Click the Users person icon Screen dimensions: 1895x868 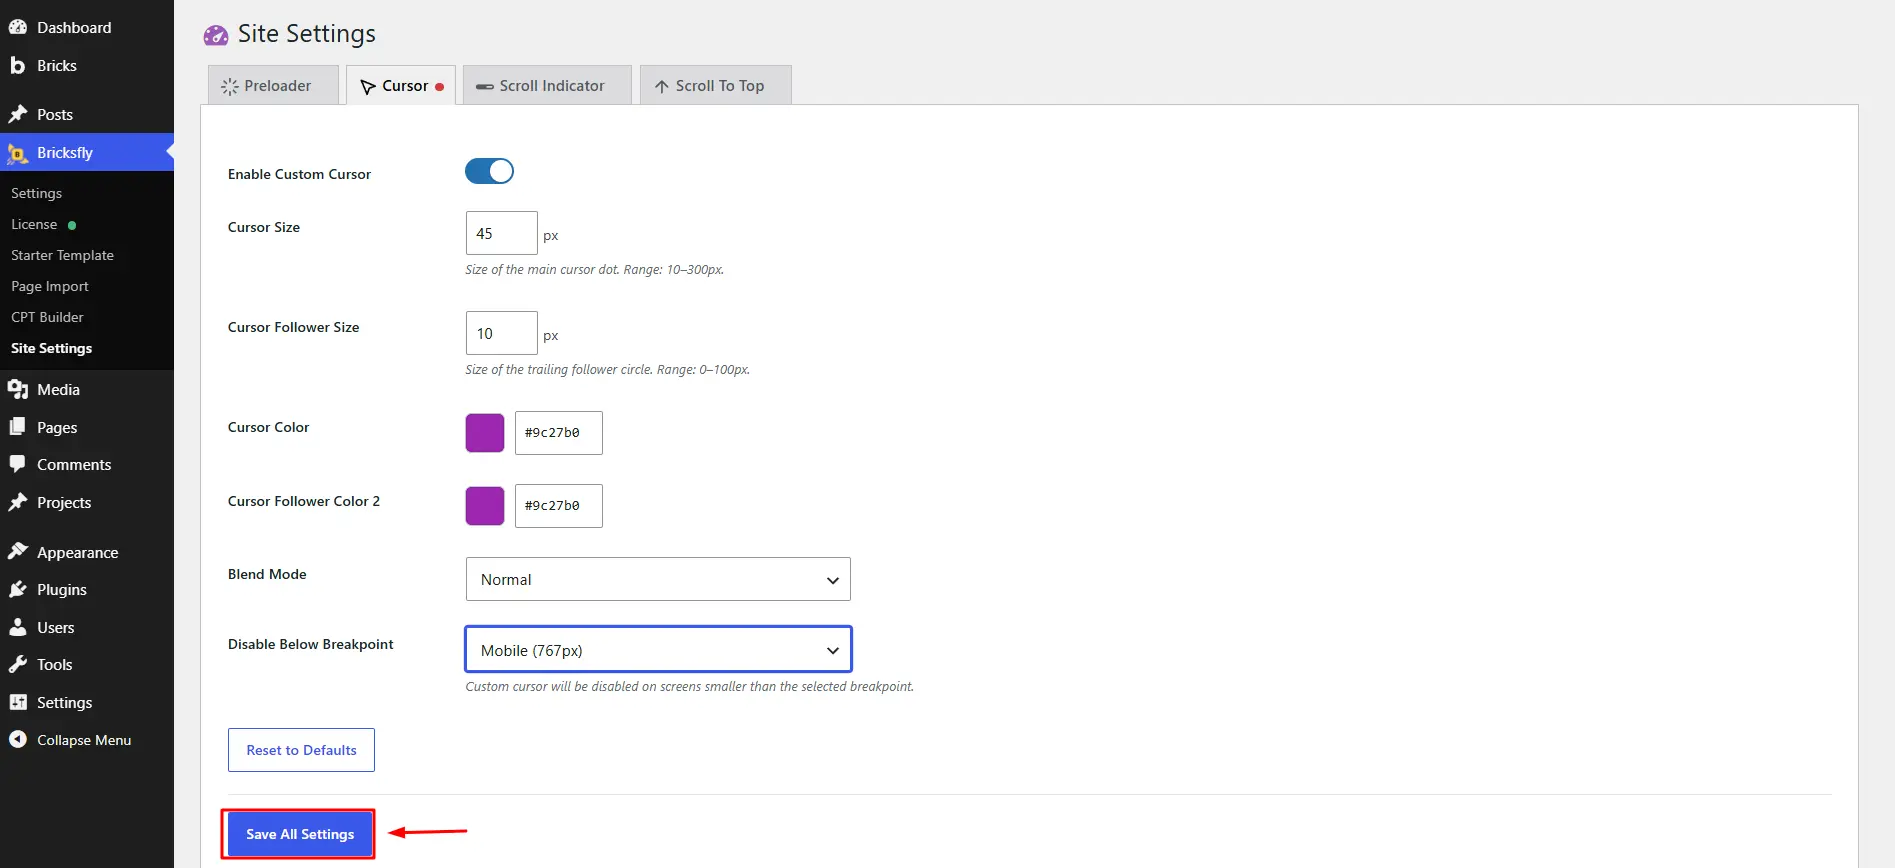(x=18, y=627)
